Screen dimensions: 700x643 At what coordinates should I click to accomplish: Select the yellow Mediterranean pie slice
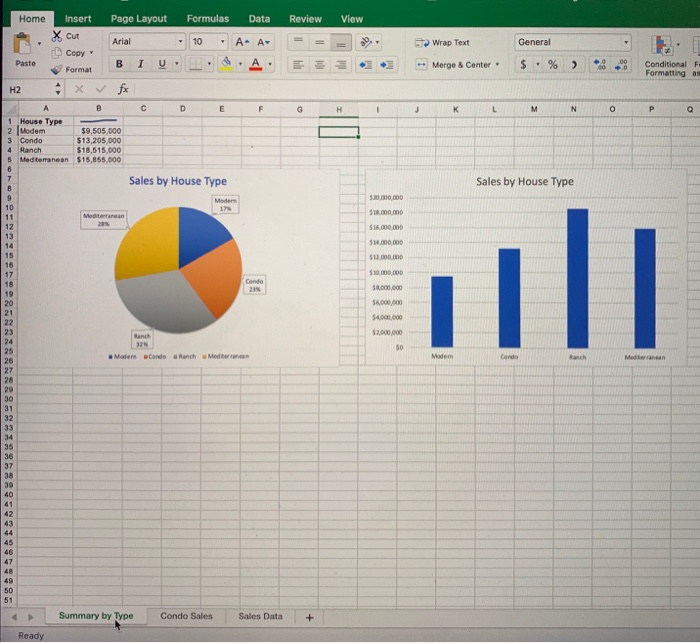coord(150,243)
